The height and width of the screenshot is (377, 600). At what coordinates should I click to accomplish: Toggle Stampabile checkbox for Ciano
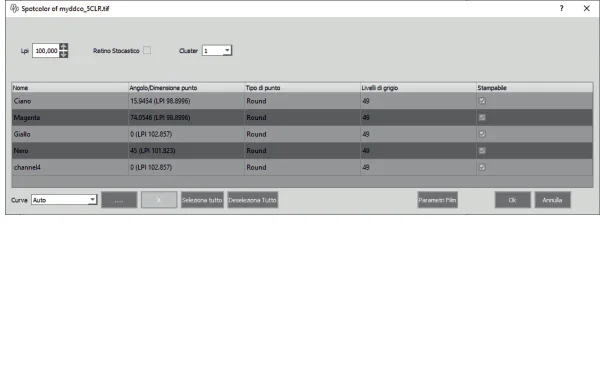[x=482, y=101]
